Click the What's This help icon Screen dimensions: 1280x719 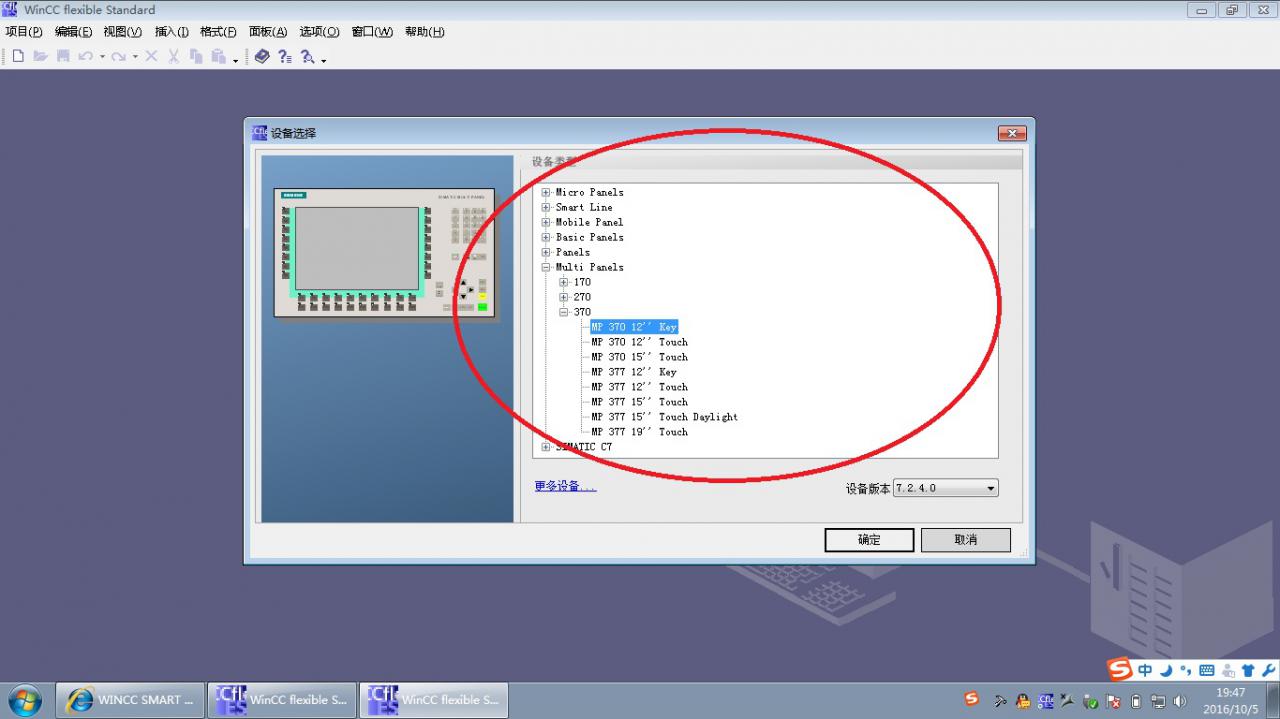click(x=285, y=57)
